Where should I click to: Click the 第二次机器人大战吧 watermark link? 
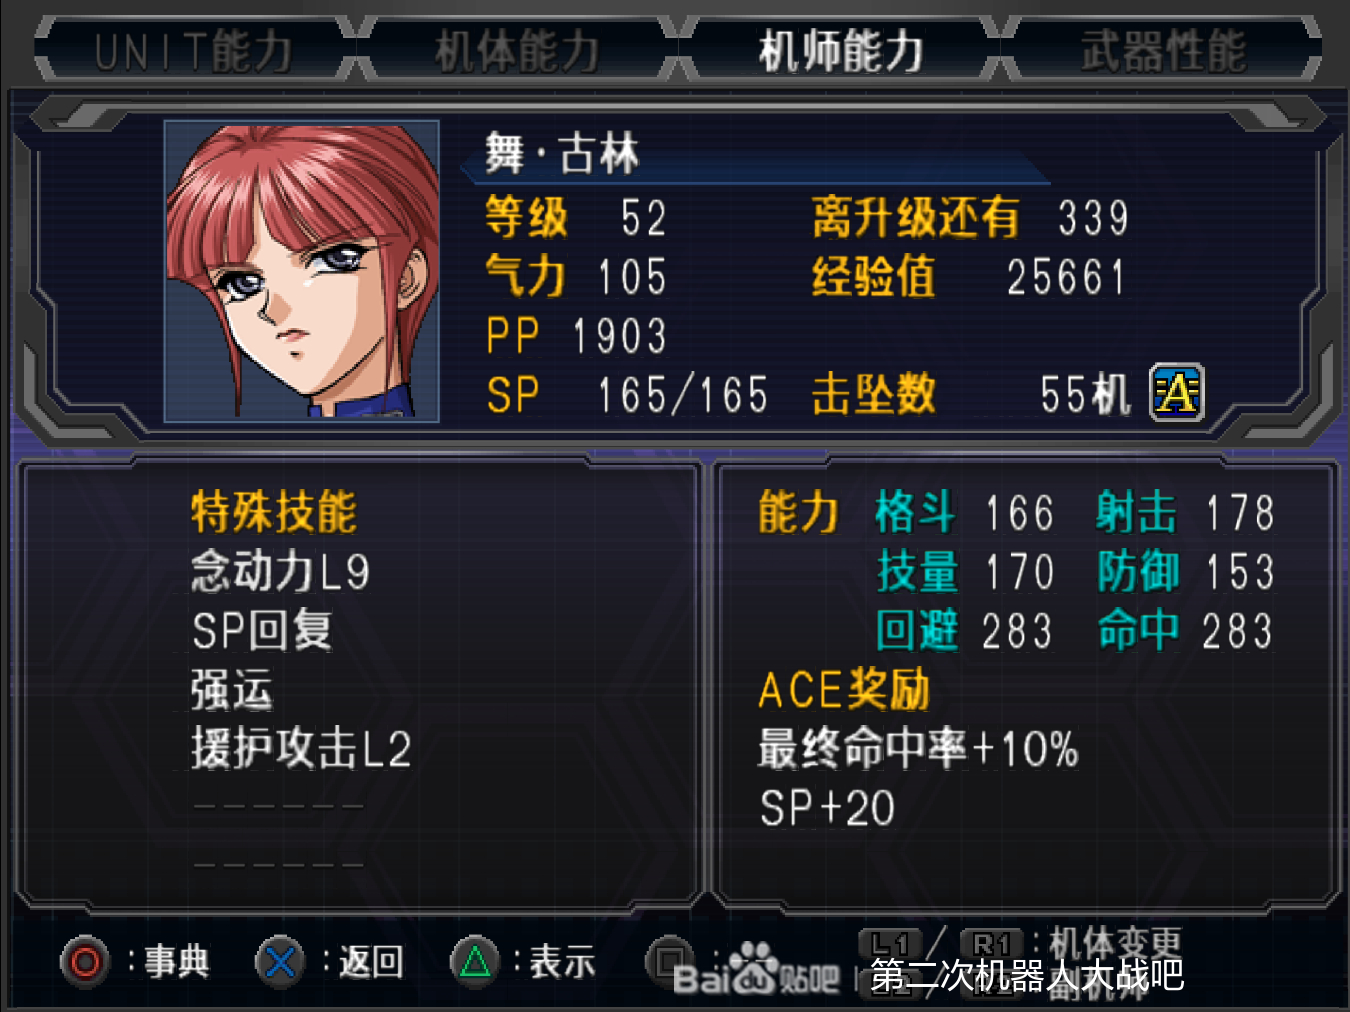pyautogui.click(x=1027, y=975)
